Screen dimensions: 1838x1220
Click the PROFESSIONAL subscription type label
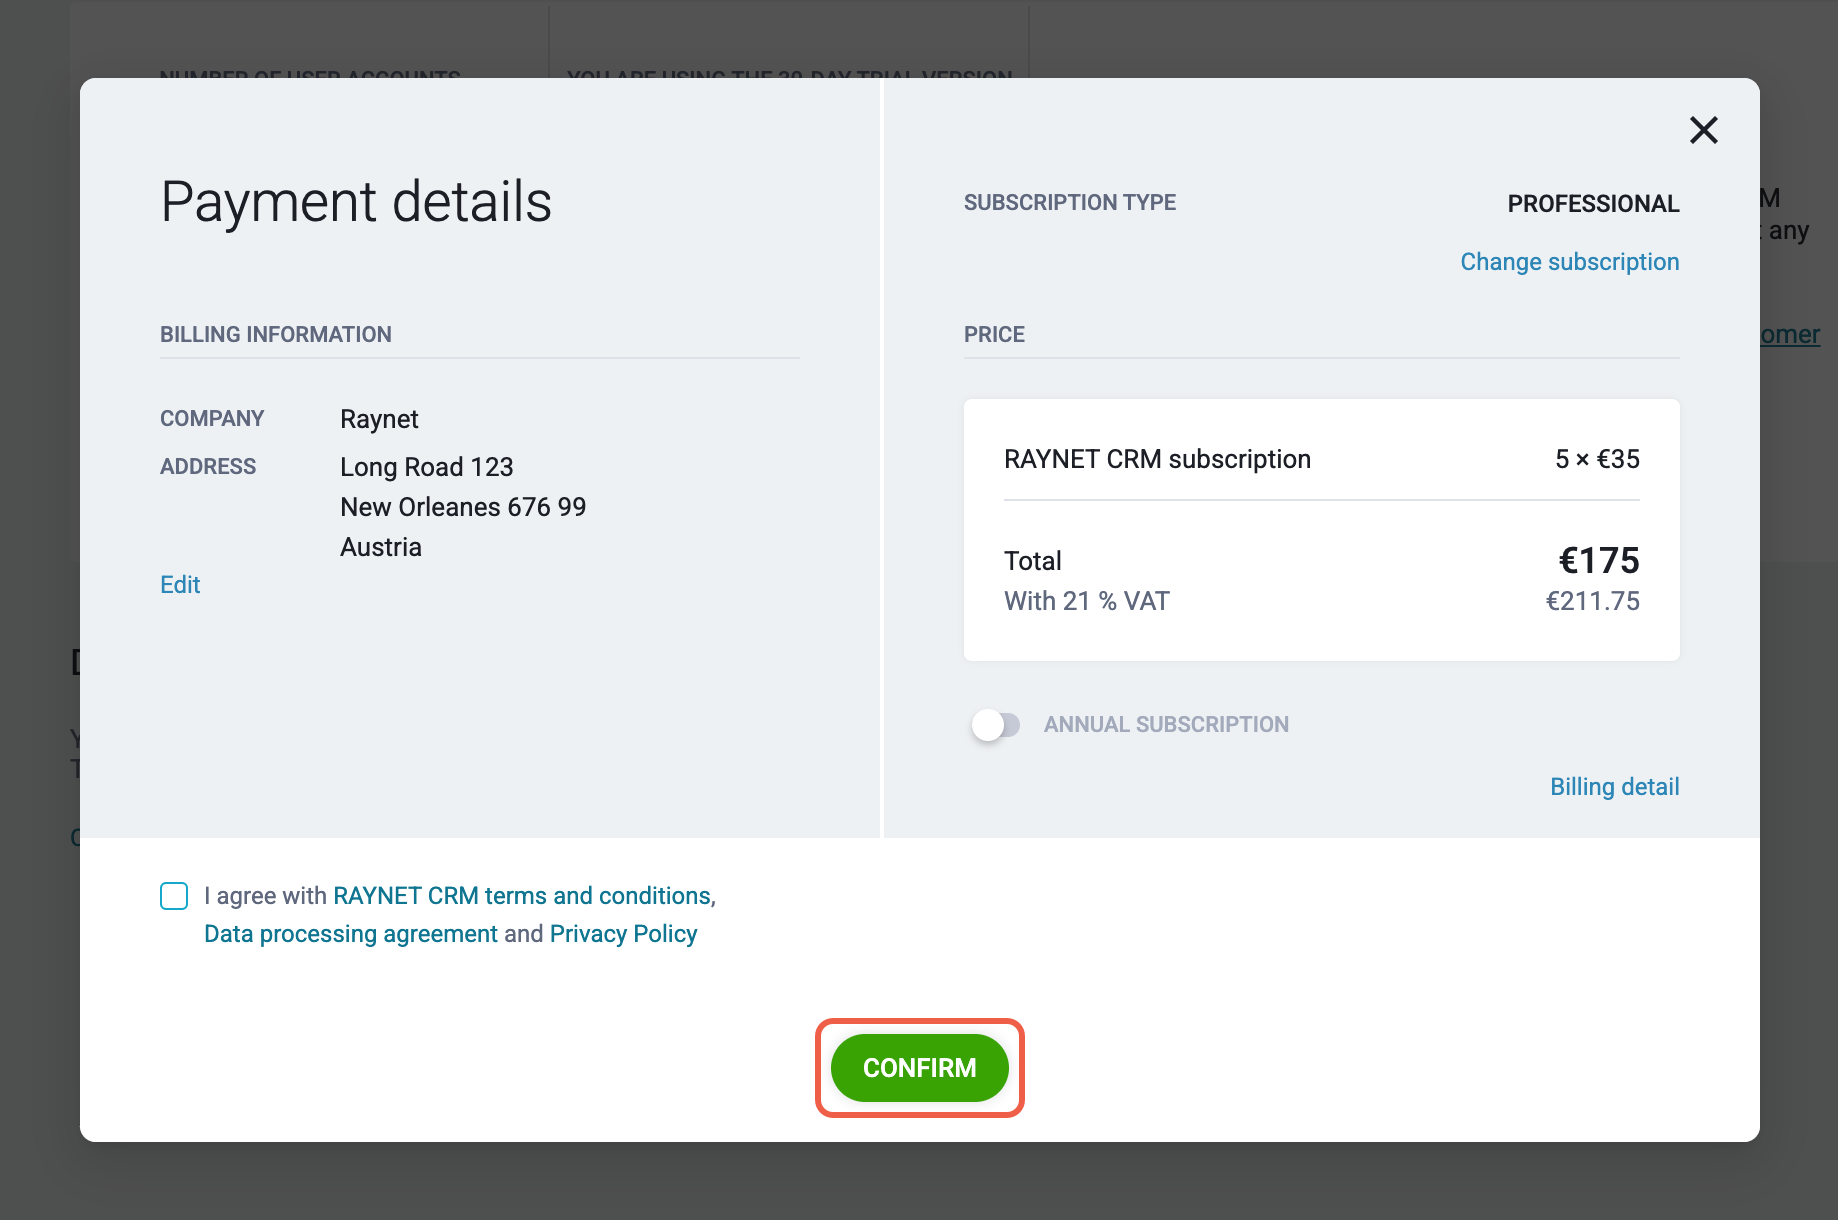coord(1593,204)
